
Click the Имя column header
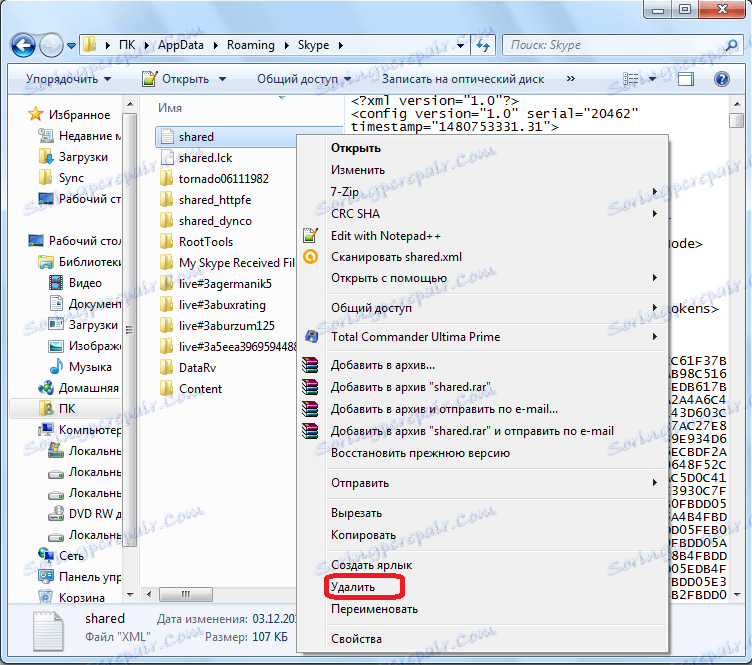(170, 108)
